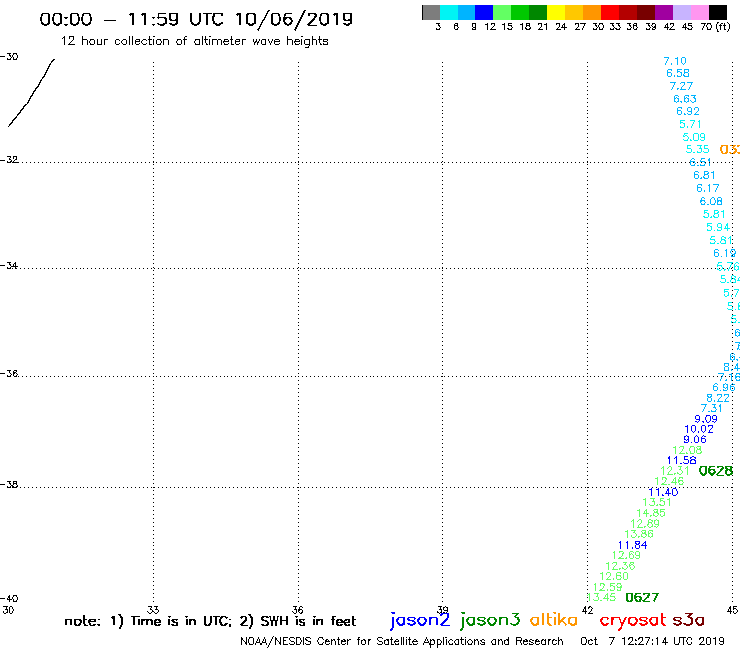Click the wave height value 9.06
This screenshot has height=650, width=740.
pyautogui.click(x=695, y=439)
